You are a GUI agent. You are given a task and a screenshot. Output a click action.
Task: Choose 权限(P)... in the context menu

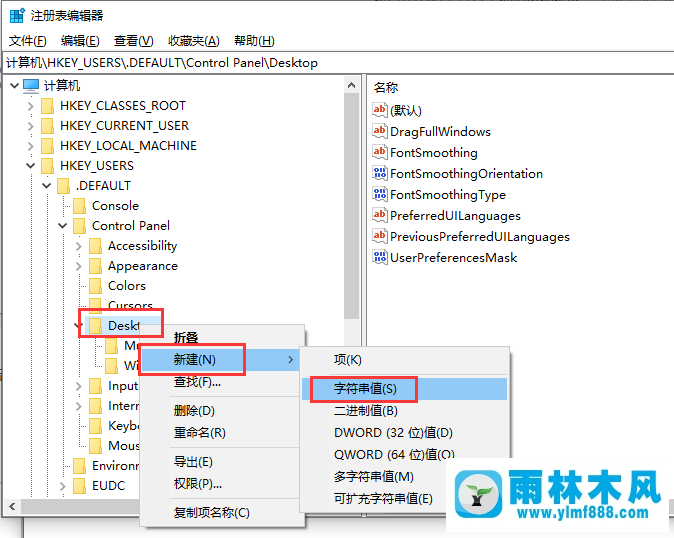point(221,484)
